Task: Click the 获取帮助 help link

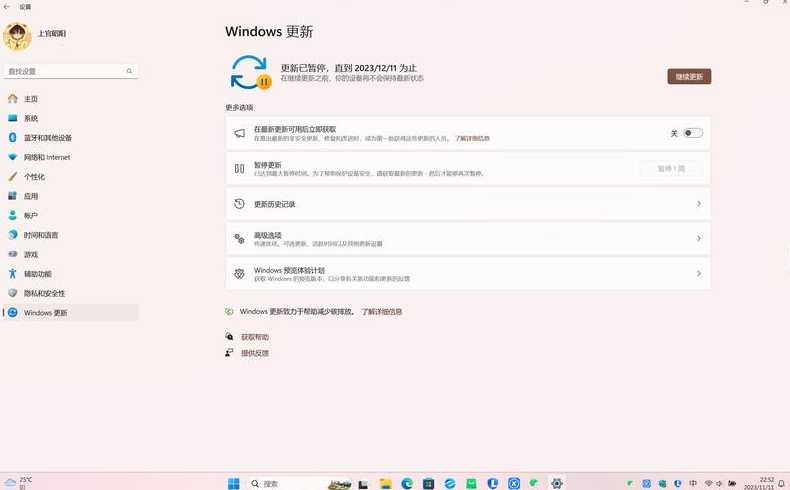Action: [x=254, y=337]
